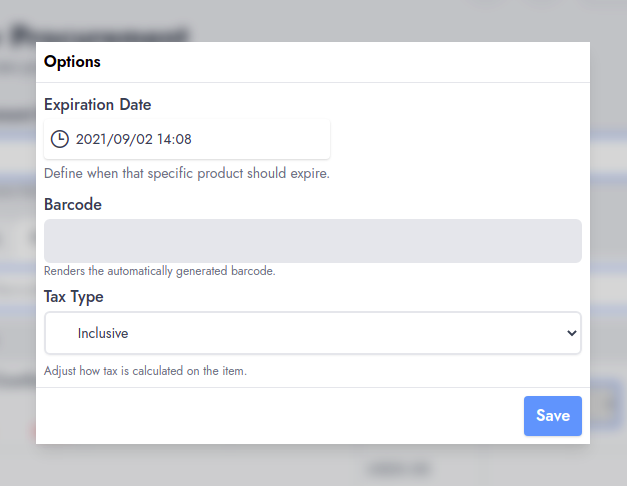Select the Expiration Date label
This screenshot has height=486, width=627.
click(98, 105)
